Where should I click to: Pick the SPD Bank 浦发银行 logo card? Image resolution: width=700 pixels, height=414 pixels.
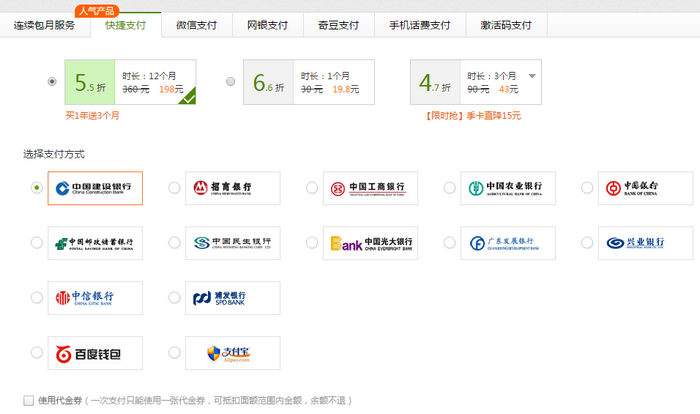pyautogui.click(x=233, y=298)
